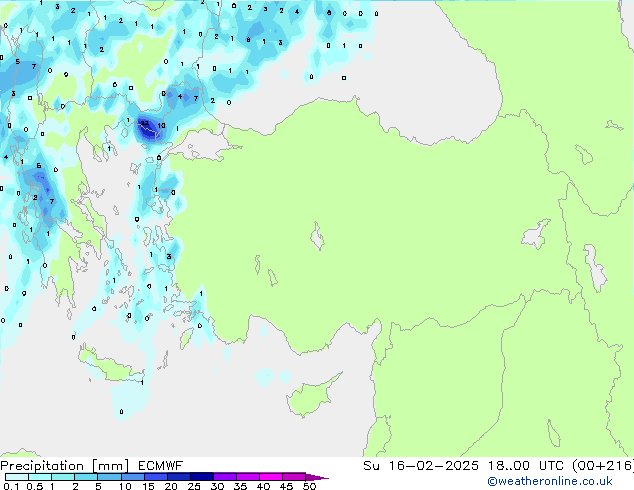
Task: Select the "2" label under the legend
Action: pyautogui.click(x=75, y=486)
